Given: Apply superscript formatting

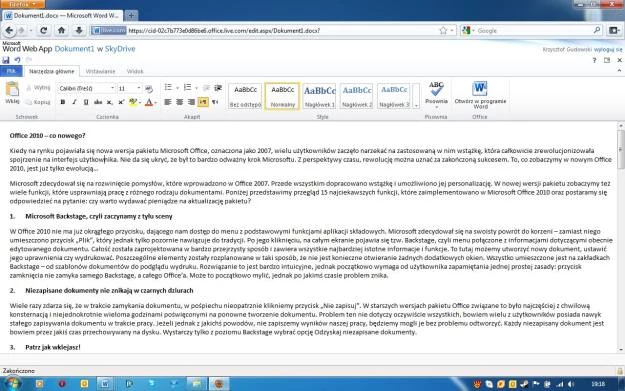Looking at the screenshot, I should pyautogui.click(x=121, y=102).
